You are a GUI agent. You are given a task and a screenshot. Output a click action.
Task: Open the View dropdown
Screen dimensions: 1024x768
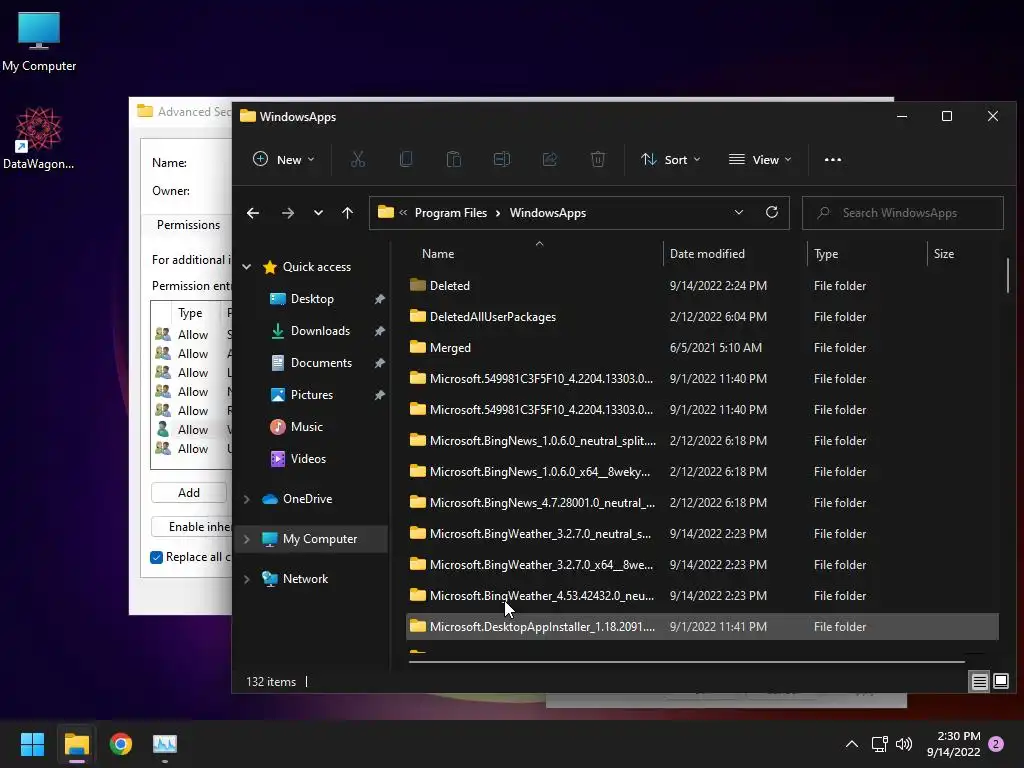click(x=760, y=159)
